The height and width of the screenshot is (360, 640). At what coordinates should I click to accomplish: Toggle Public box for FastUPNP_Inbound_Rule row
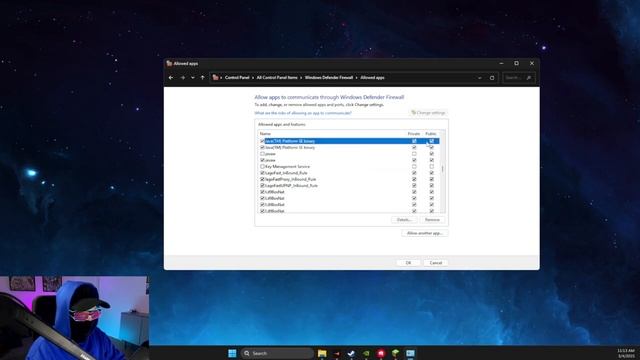click(431, 186)
